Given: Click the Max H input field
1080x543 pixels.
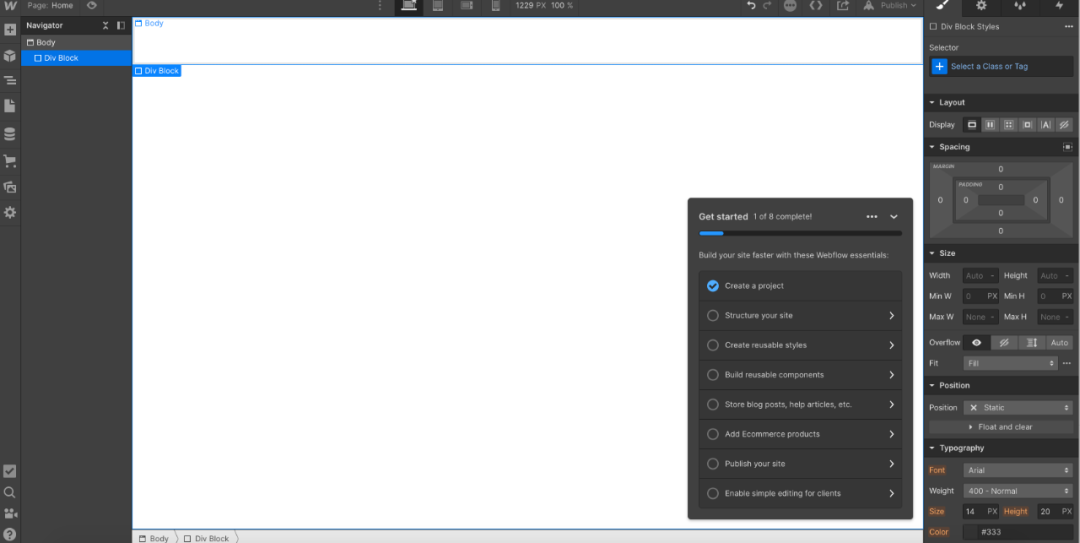Looking at the screenshot, I should click(1055, 317).
